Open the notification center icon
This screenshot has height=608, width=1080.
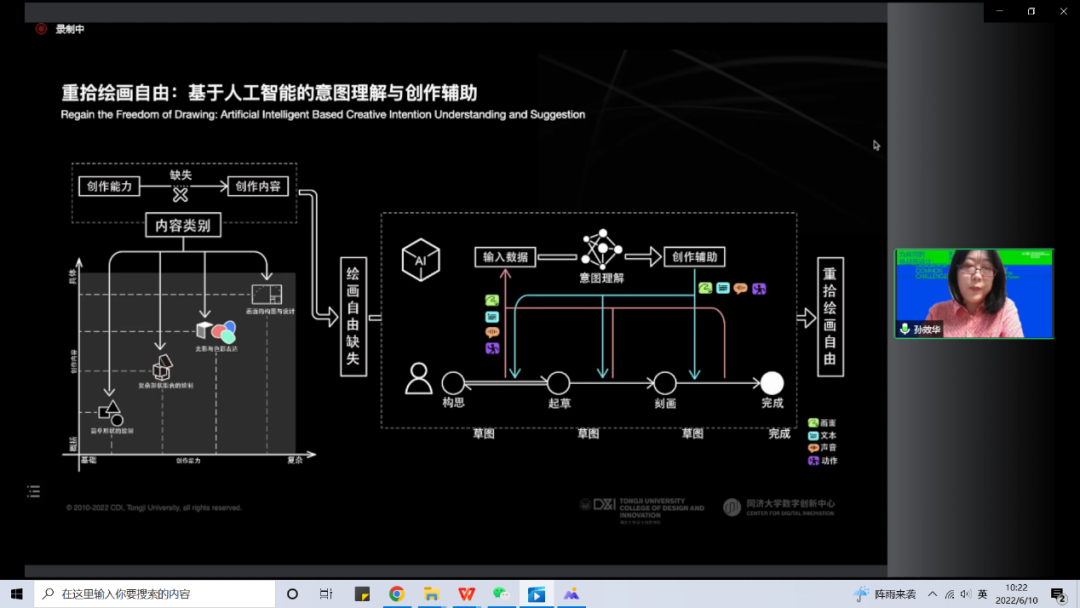[x=1058, y=594]
